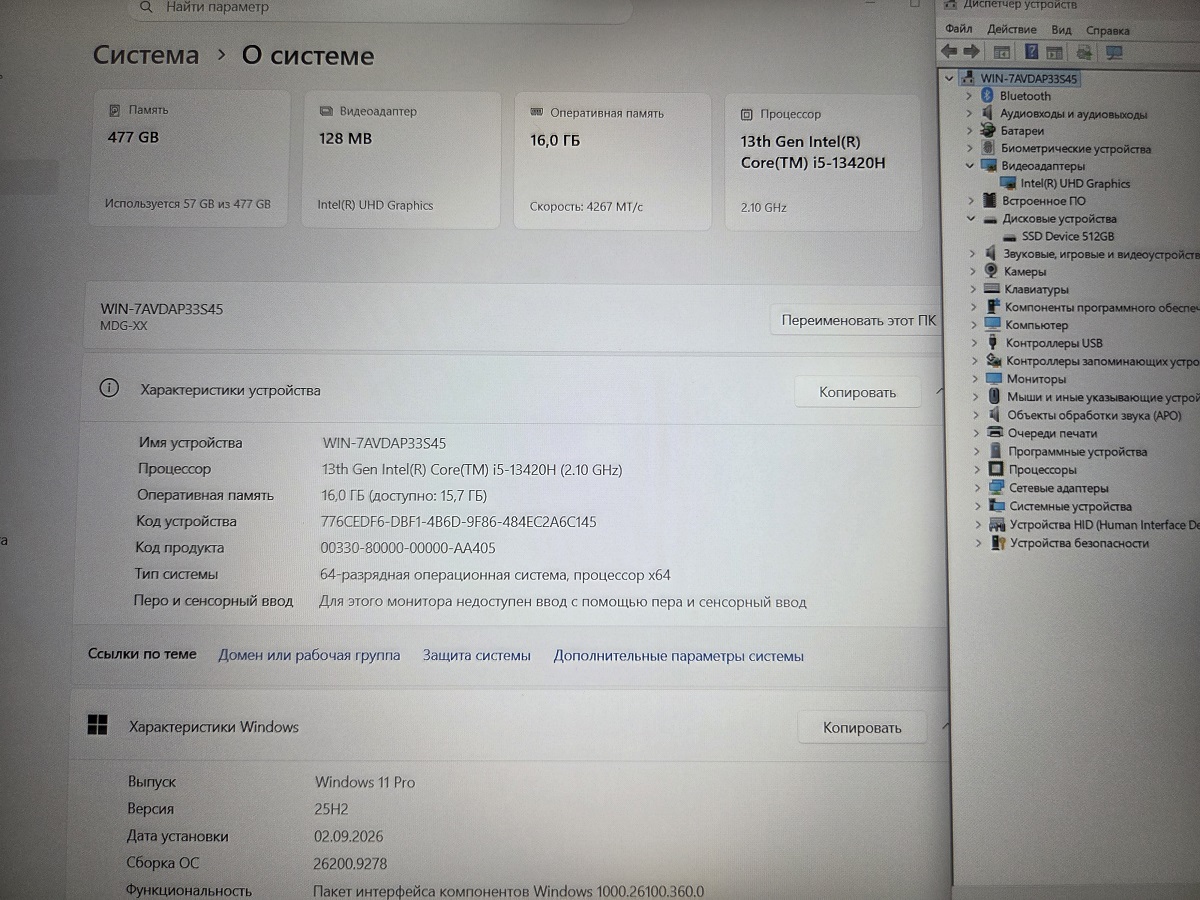1200x900 pixels.
Task: Click the scan for hardware changes icon
Action: tap(1084, 52)
